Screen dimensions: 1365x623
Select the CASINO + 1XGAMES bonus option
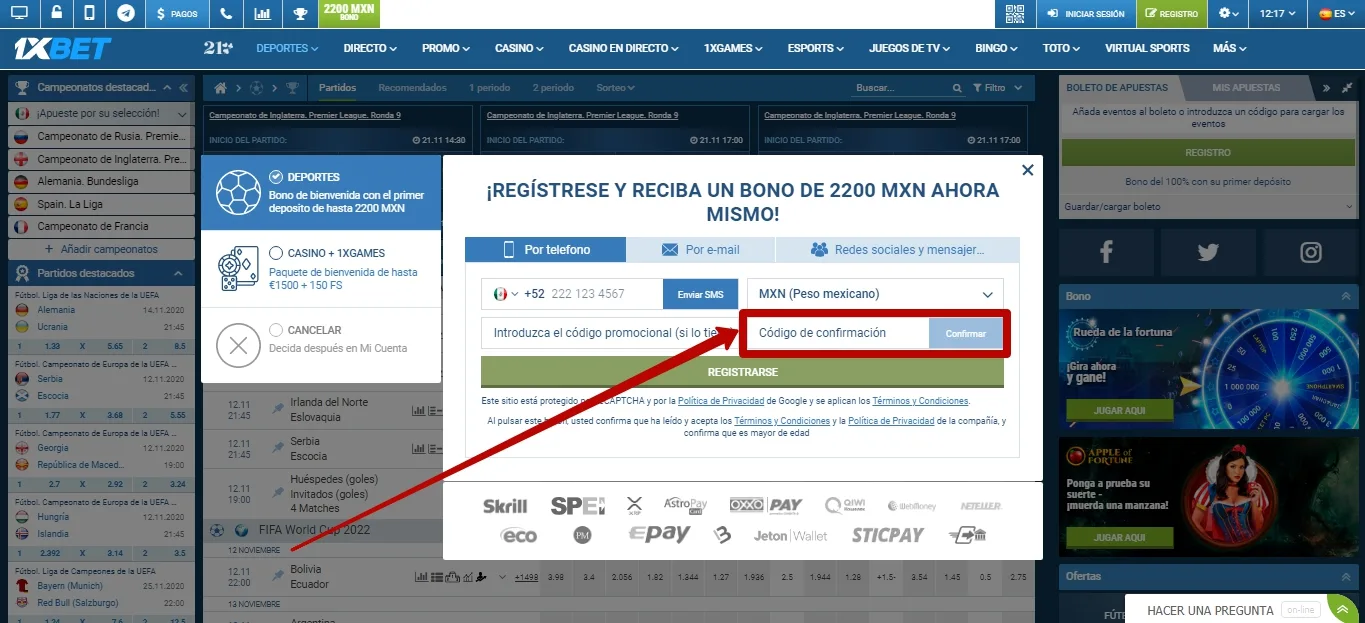321,269
